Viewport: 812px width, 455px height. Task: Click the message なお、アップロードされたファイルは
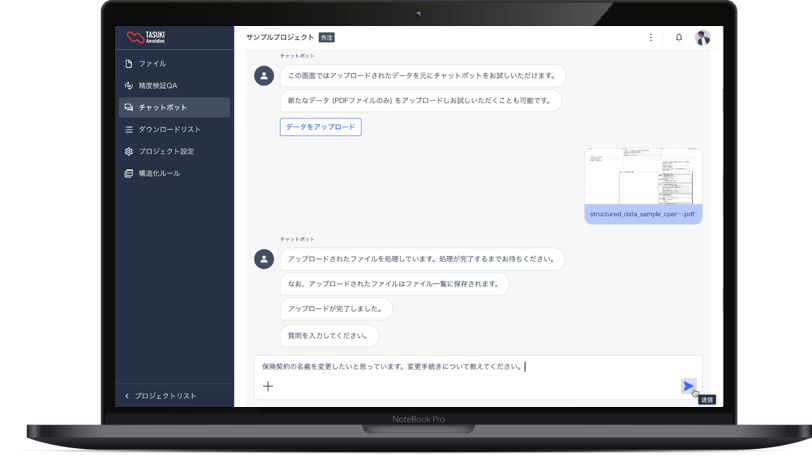coord(395,284)
